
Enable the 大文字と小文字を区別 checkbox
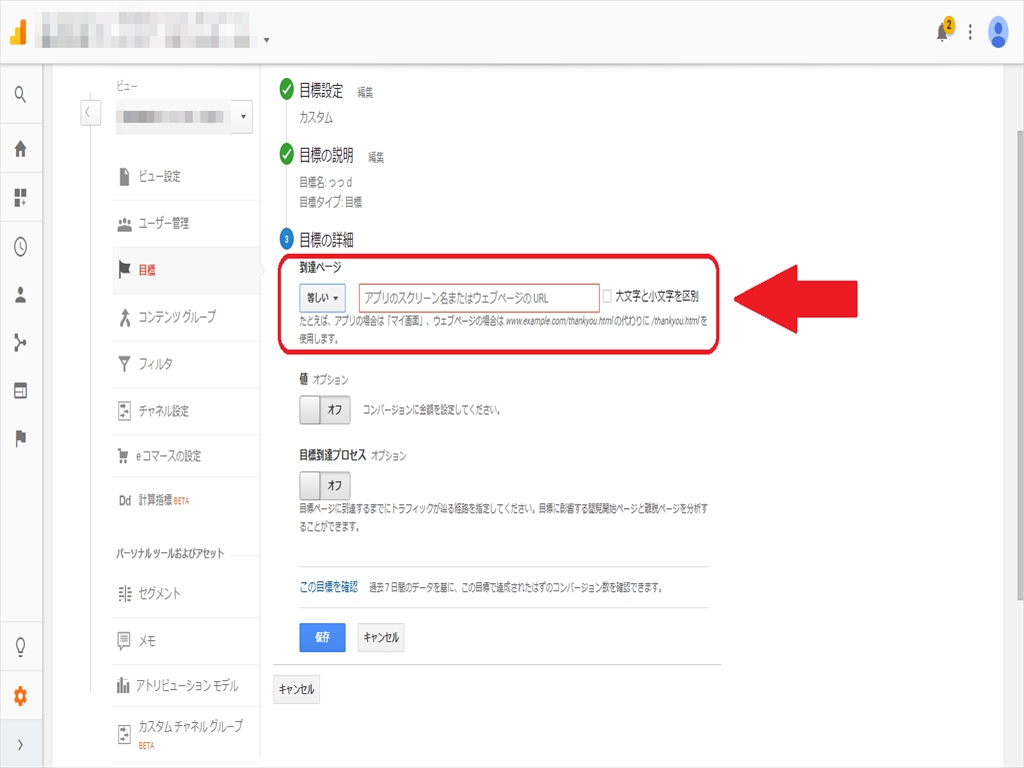pos(608,297)
